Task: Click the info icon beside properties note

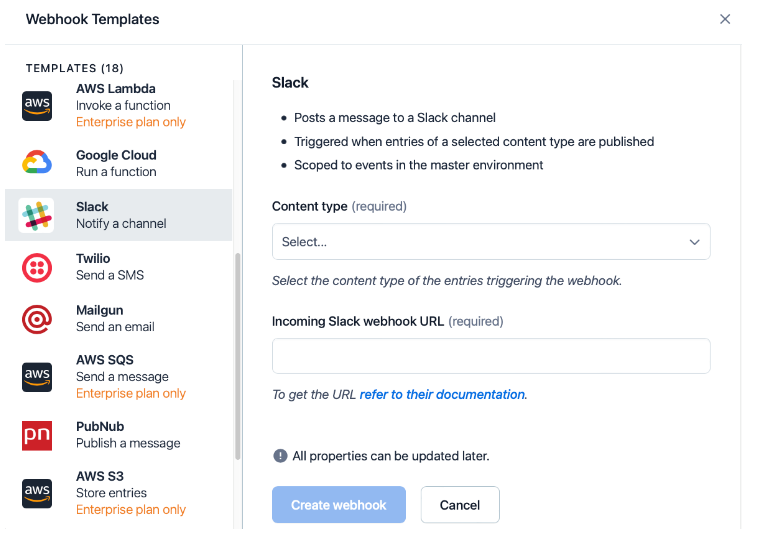Action: click(280, 456)
